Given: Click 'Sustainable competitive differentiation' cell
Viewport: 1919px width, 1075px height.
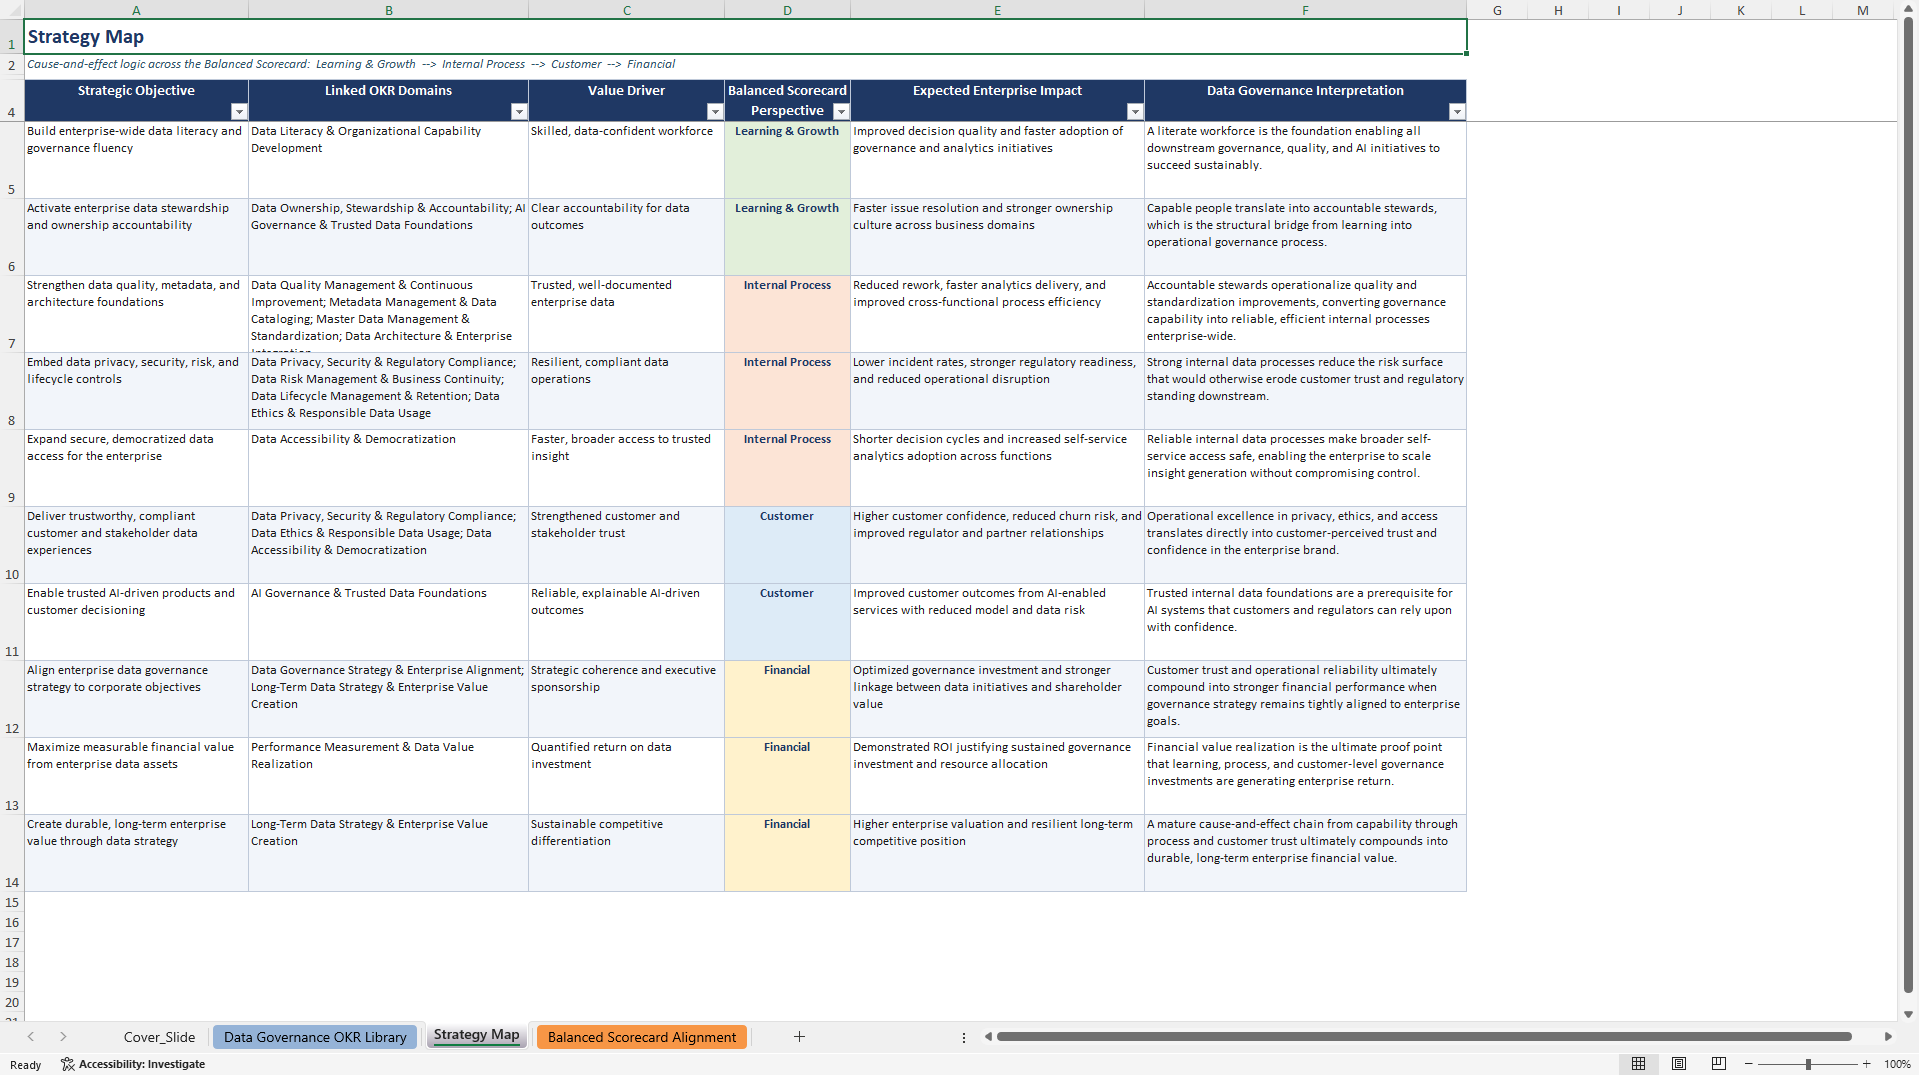Looking at the screenshot, I should point(626,853).
